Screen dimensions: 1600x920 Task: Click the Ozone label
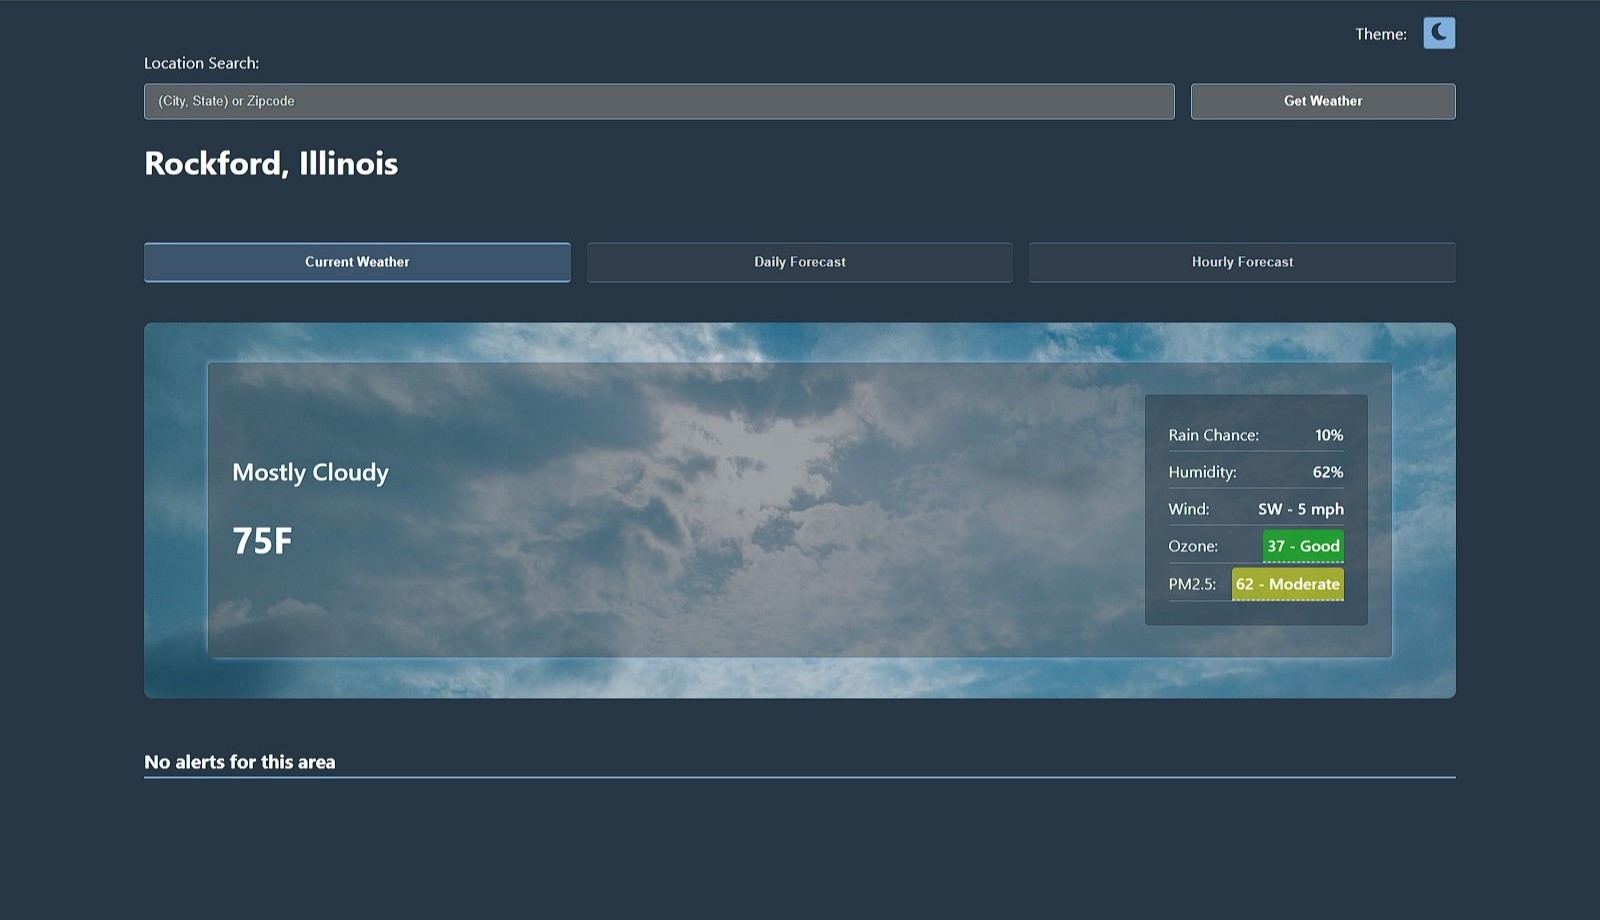click(1193, 546)
